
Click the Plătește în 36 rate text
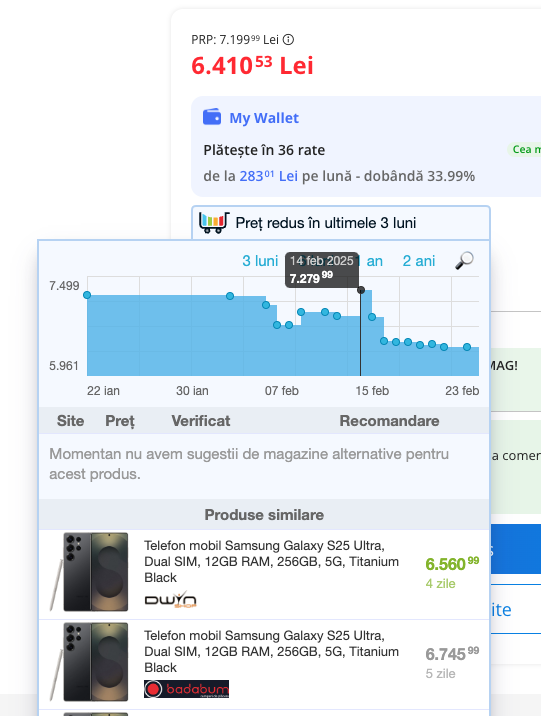point(264,150)
